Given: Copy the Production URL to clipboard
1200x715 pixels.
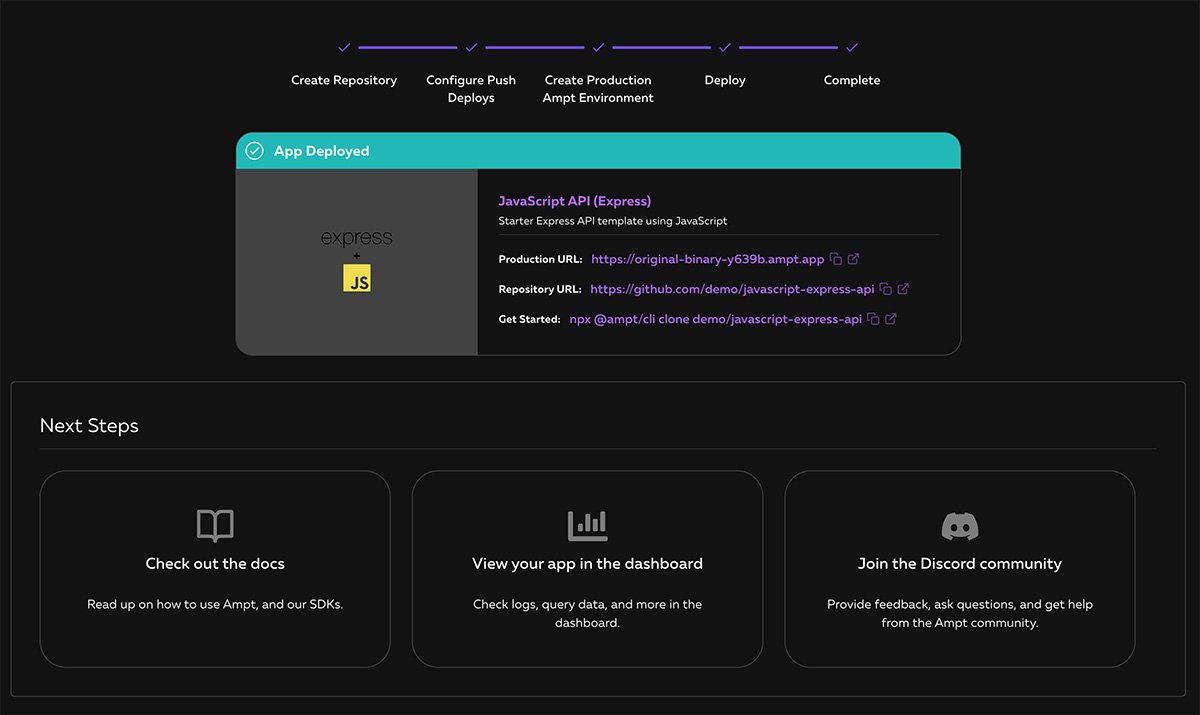Looking at the screenshot, I should pos(836,259).
